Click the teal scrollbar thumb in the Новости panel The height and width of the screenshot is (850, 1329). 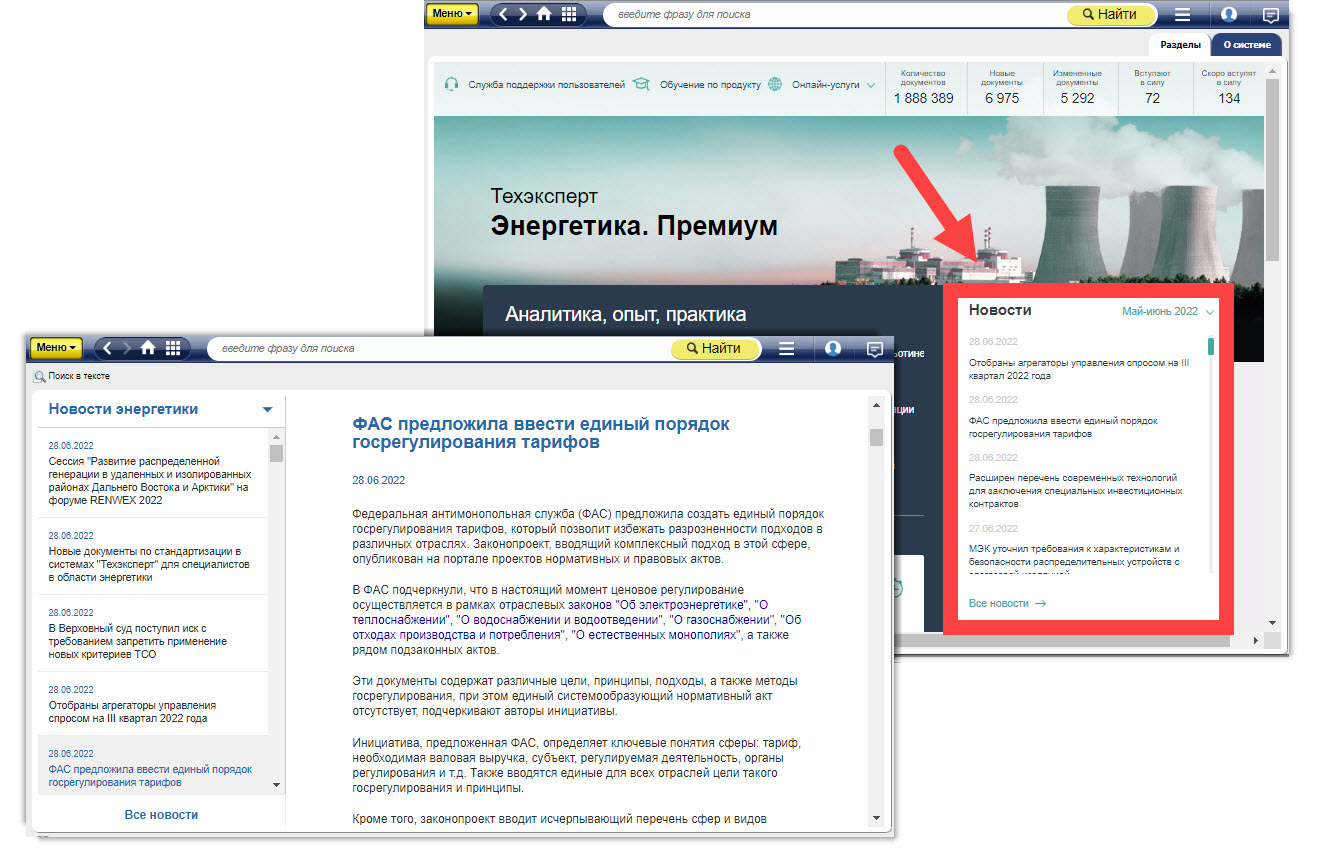[1211, 347]
